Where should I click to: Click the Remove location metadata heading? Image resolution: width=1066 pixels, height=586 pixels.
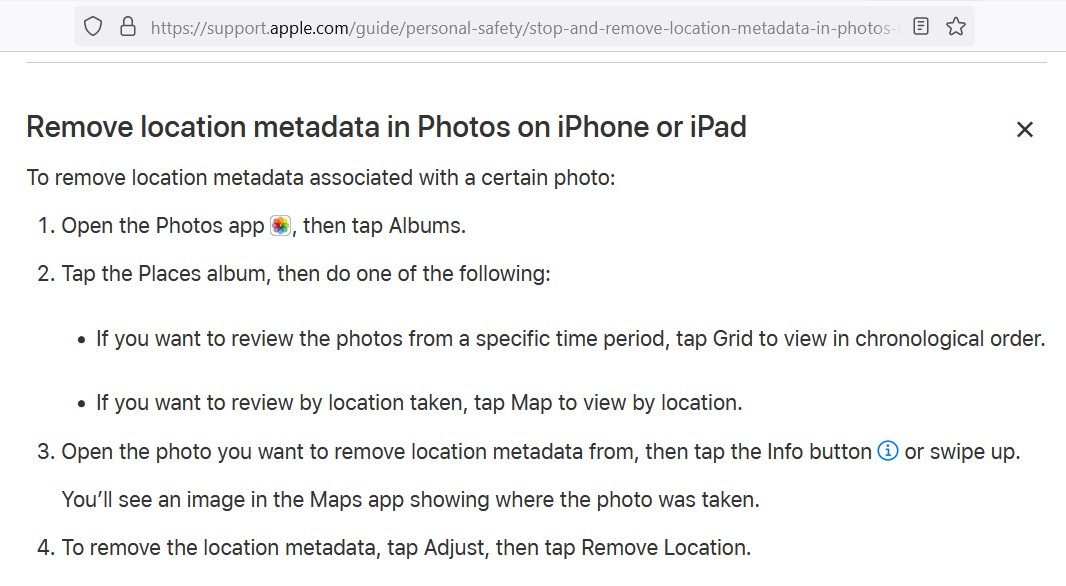pyautogui.click(x=386, y=127)
